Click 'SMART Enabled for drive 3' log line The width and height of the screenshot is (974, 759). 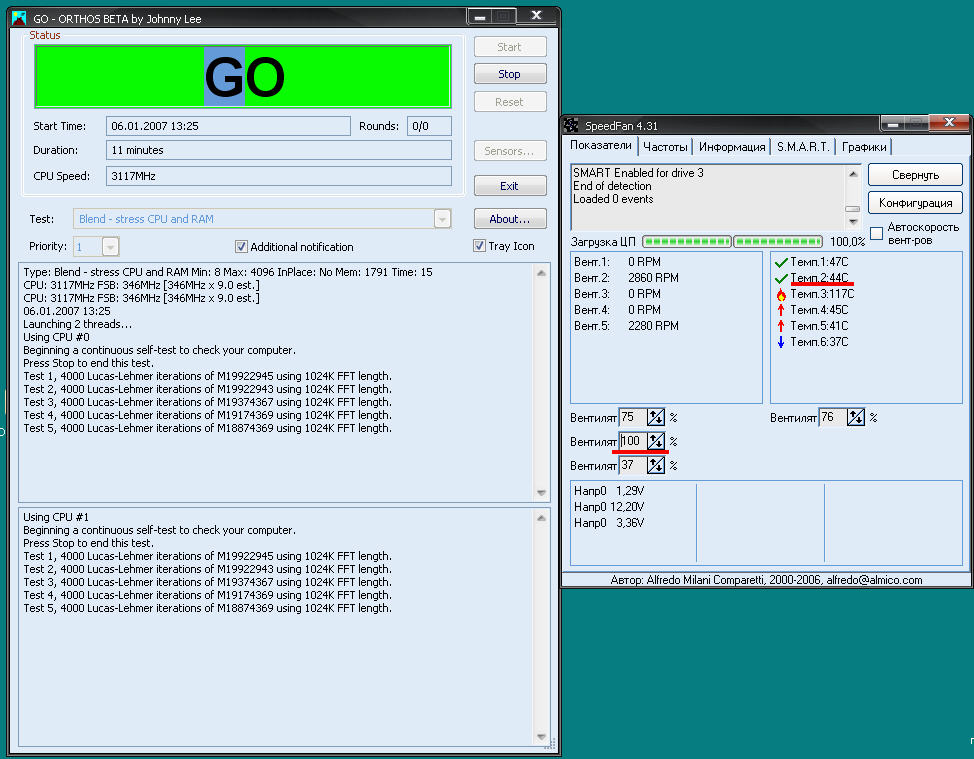(x=638, y=173)
